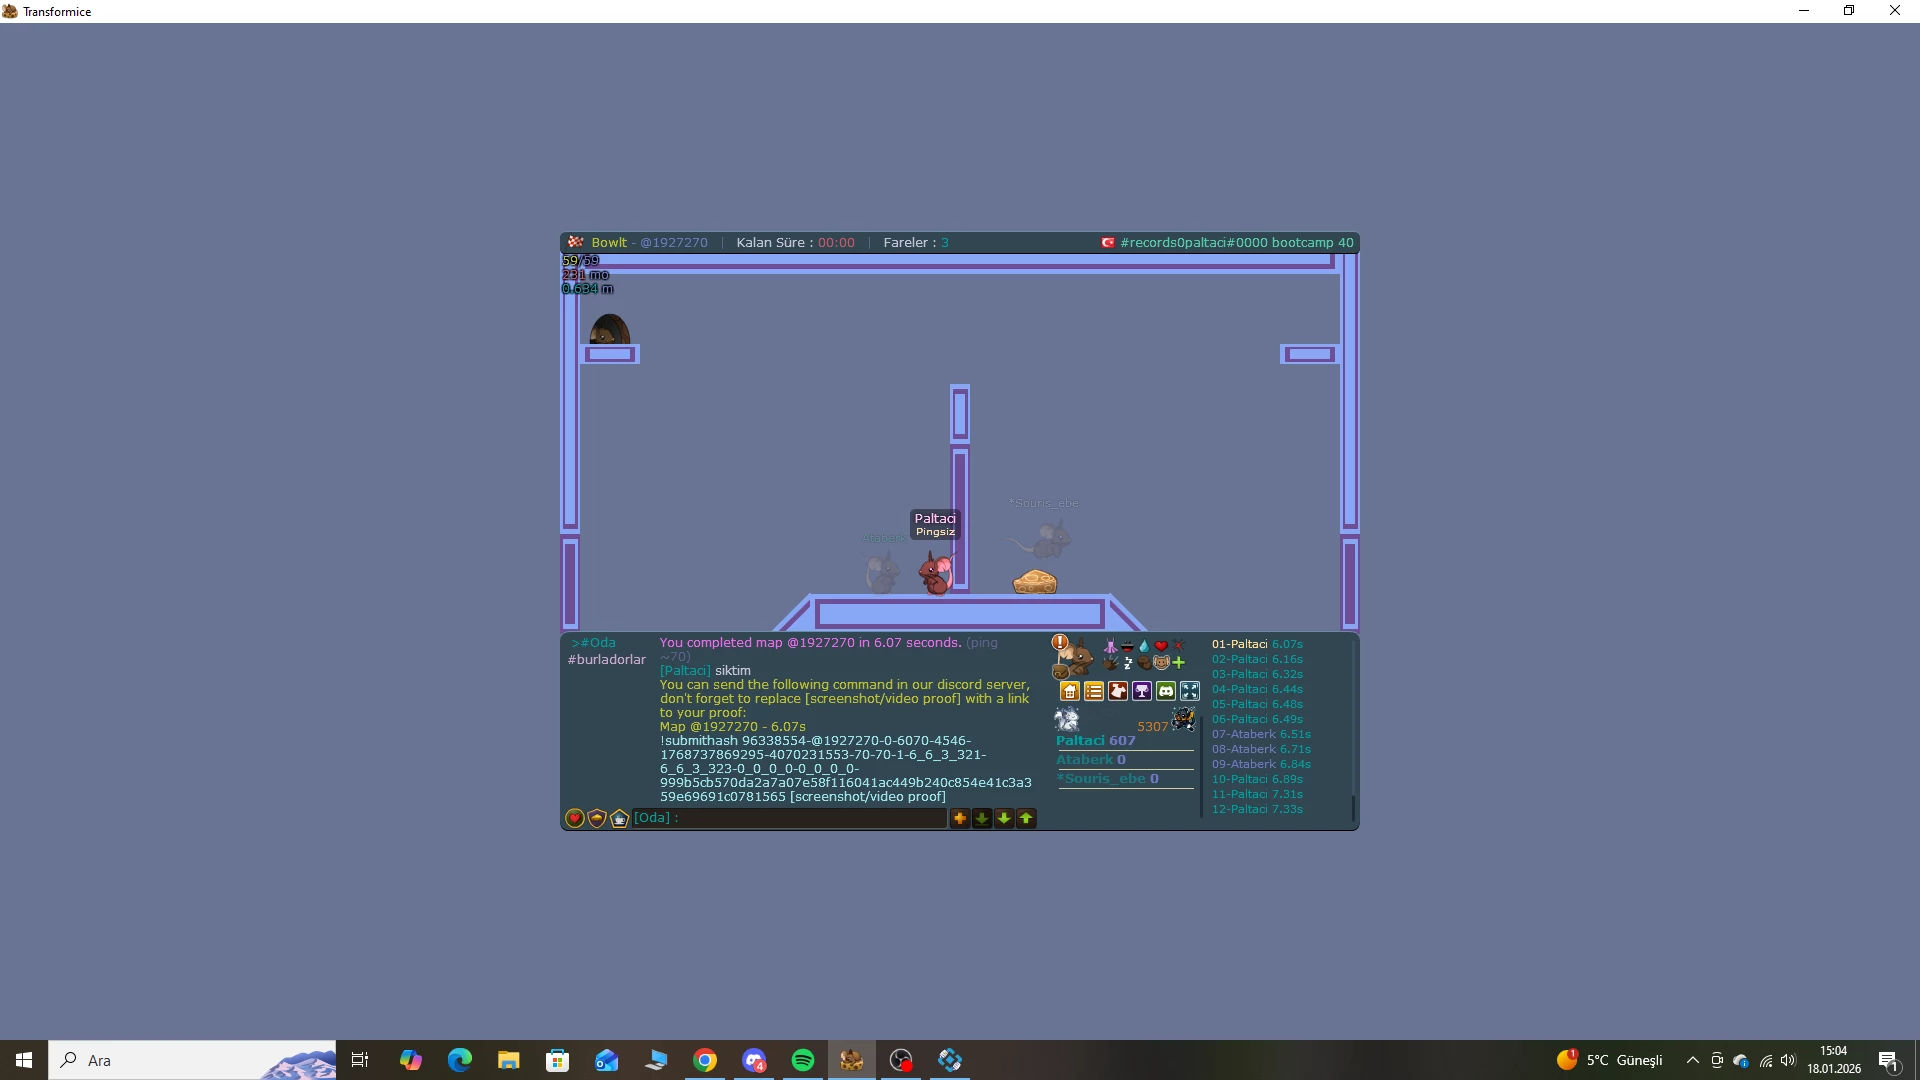Click record entry 01-Paltaci 6.07s
The height and width of the screenshot is (1080, 1920).
1257,645
